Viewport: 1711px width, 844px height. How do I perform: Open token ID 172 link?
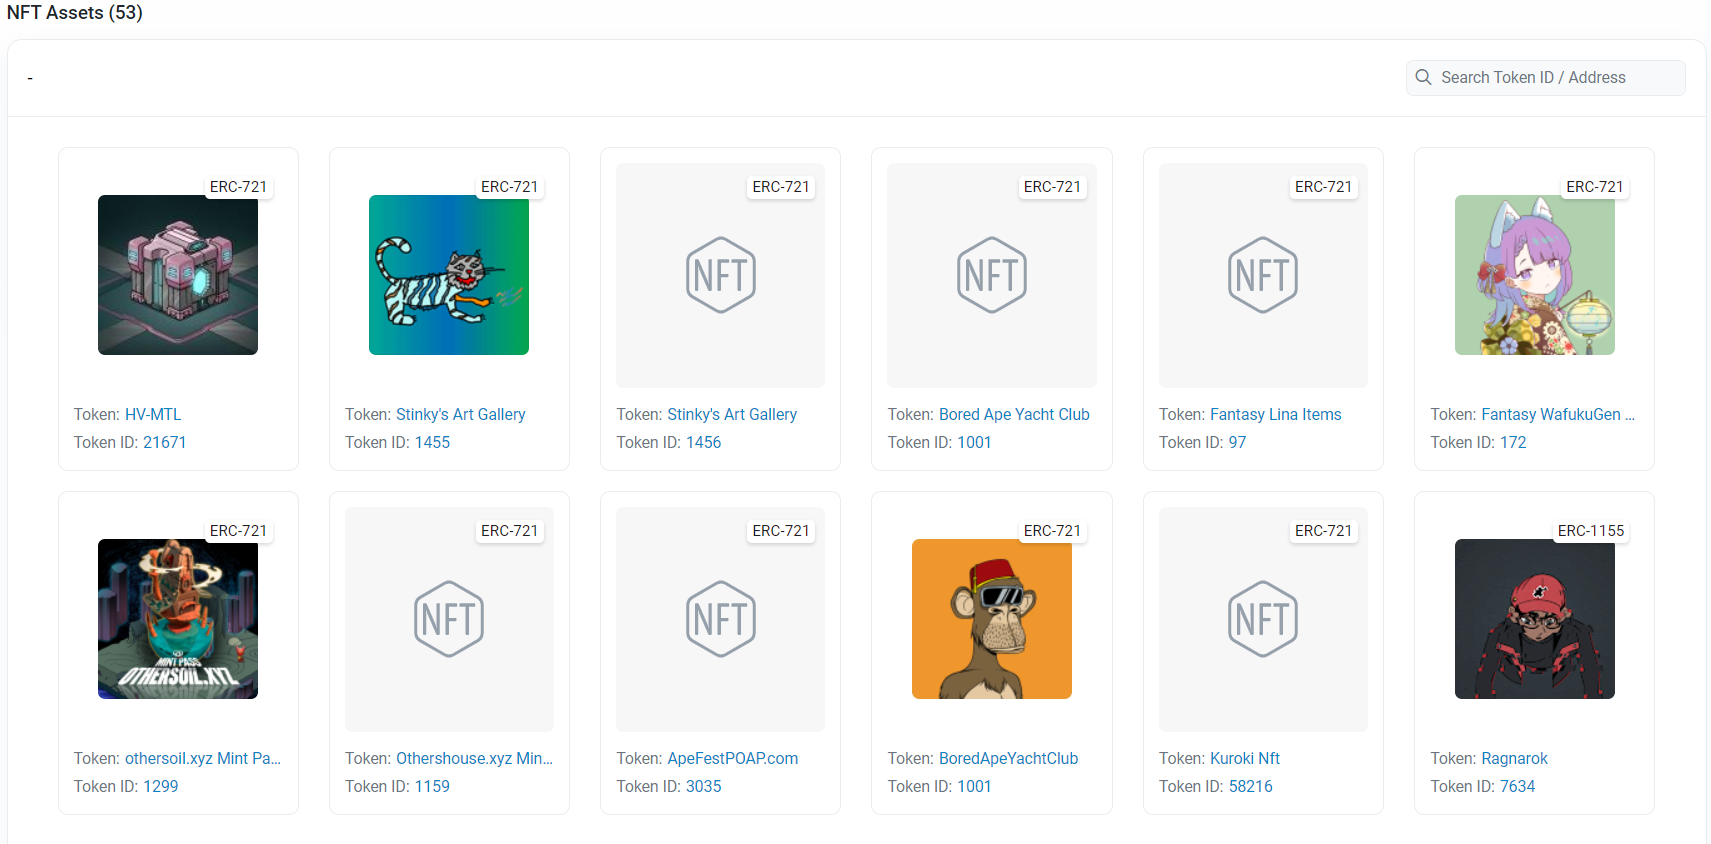pyautogui.click(x=1513, y=442)
